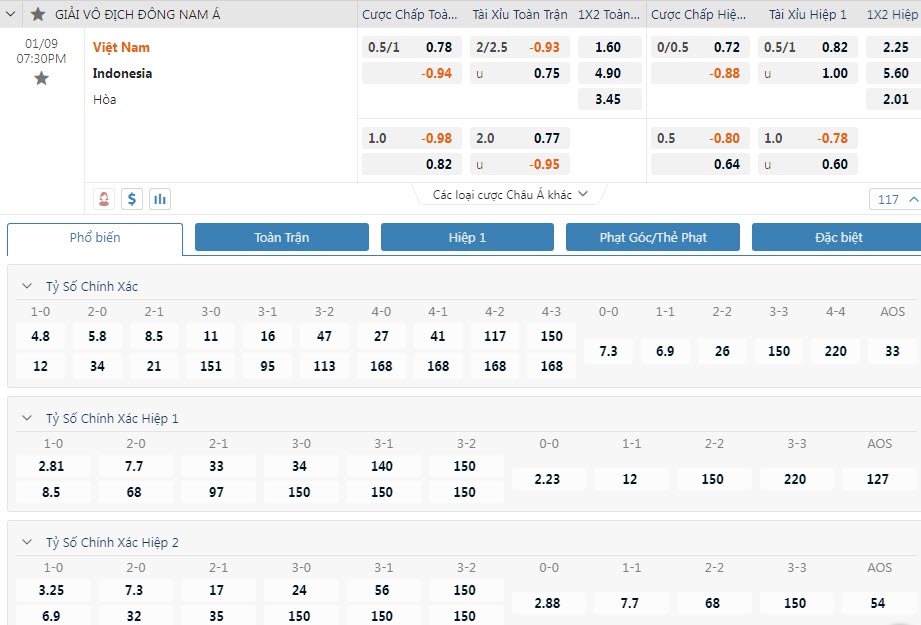This screenshot has width=921, height=625.
Task: Open the red person icon under the match
Action: (x=104, y=199)
